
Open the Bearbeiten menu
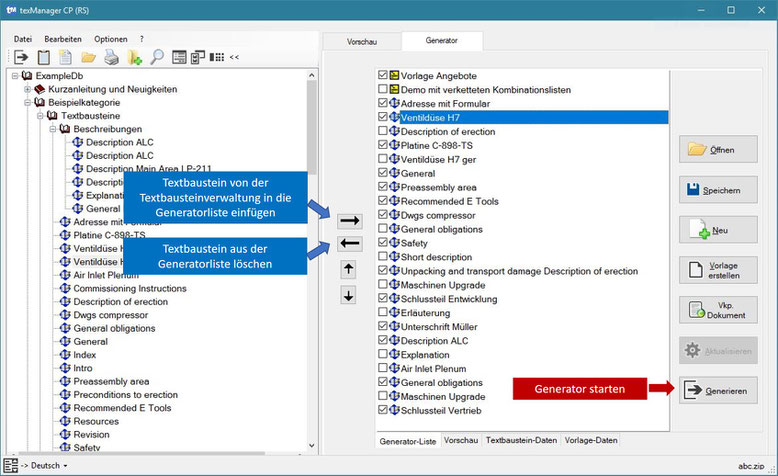pos(63,39)
